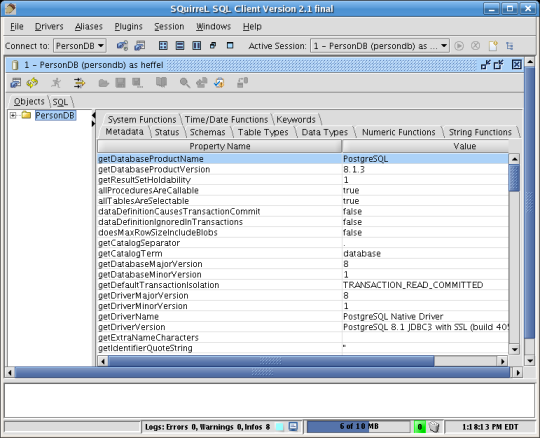Expand the PersonDB tree node

tap(13, 115)
